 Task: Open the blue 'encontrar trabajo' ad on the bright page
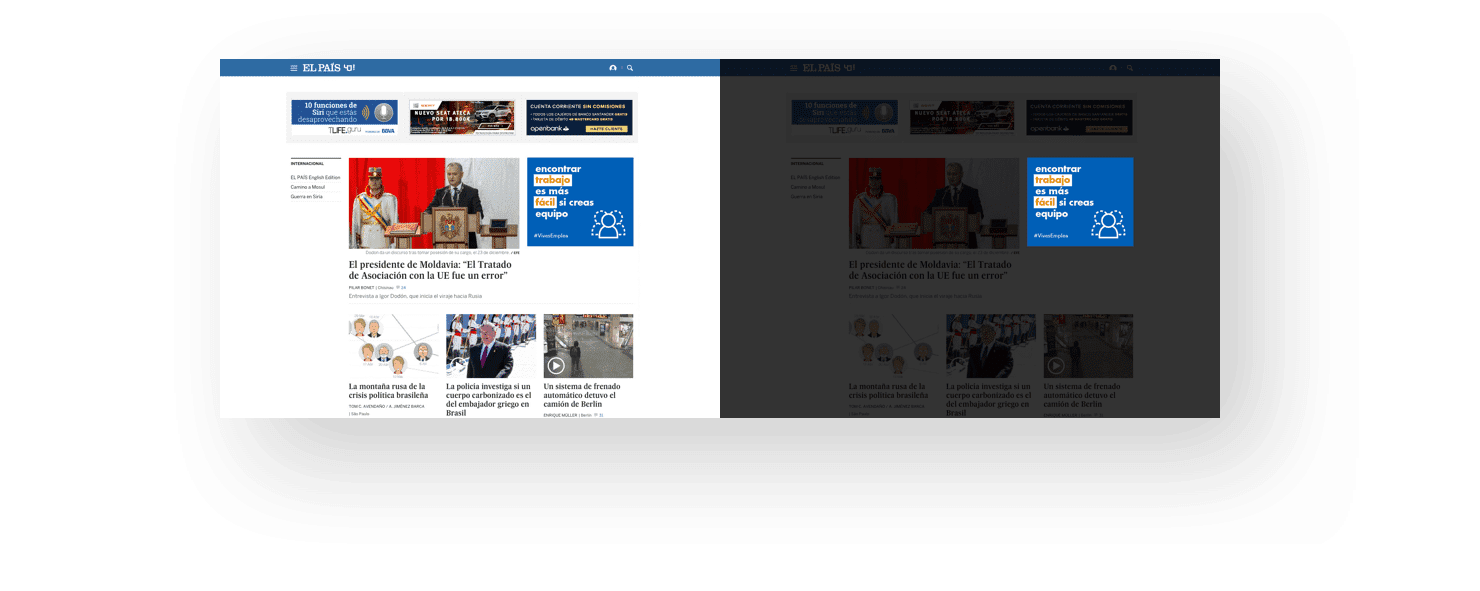[x=580, y=202]
